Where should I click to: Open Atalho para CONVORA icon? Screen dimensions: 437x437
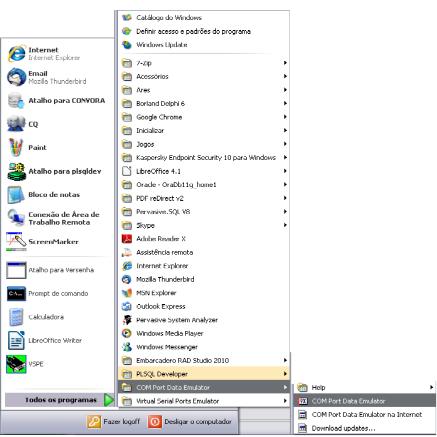tap(16, 101)
